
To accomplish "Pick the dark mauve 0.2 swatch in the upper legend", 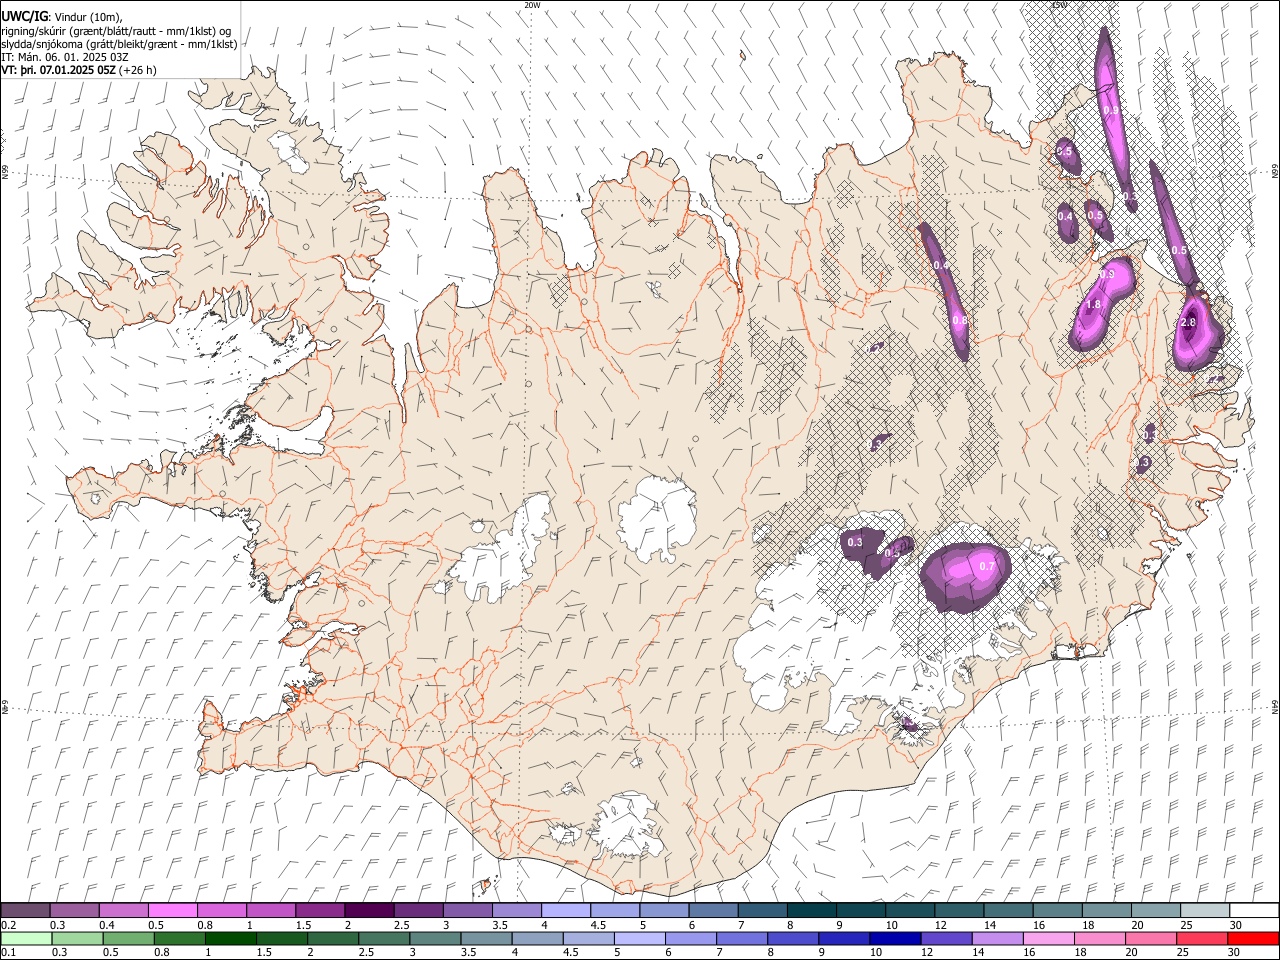I will click(25, 911).
